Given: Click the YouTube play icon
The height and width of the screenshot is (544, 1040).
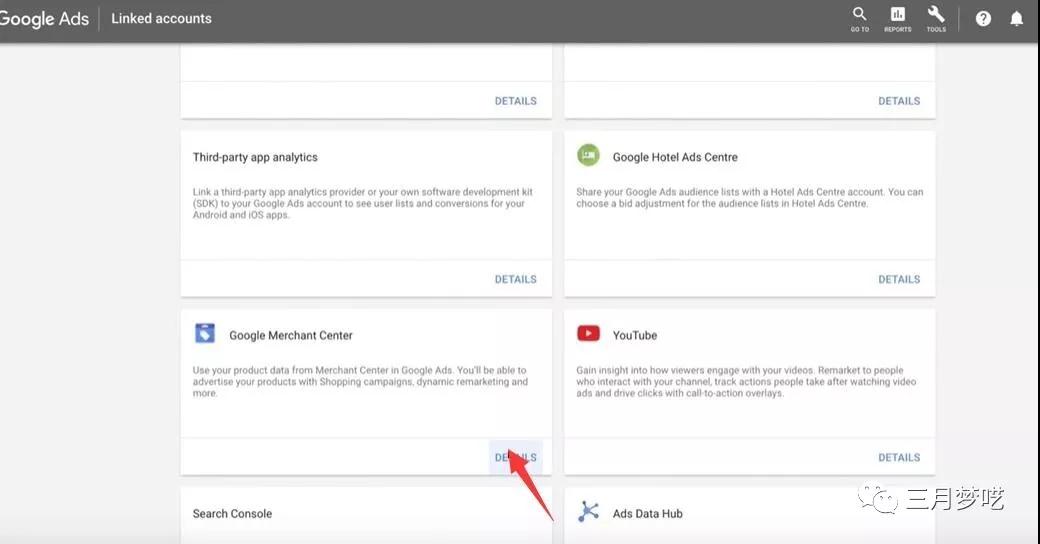Looking at the screenshot, I should [588, 333].
